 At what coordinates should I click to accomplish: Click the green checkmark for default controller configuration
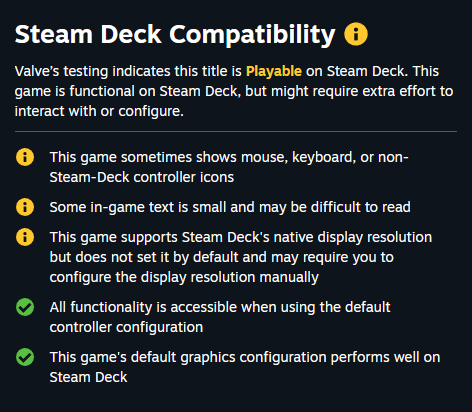(25, 307)
